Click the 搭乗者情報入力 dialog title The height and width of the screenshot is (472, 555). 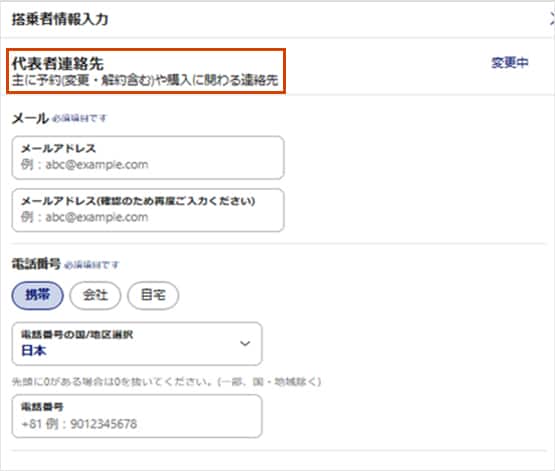tap(60, 19)
